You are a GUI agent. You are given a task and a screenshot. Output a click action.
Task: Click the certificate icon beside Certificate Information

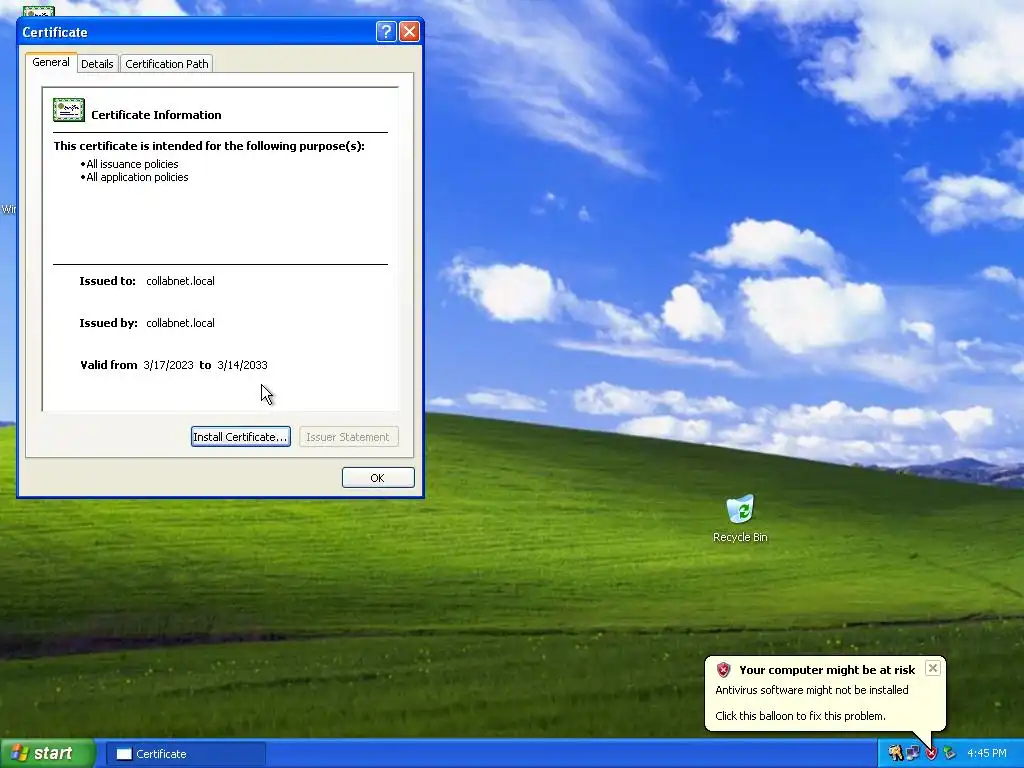click(69, 110)
